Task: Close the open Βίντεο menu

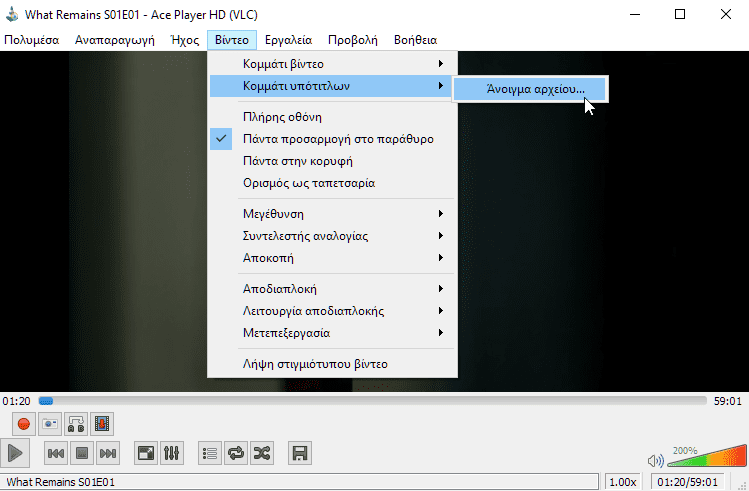Action: tap(232, 40)
